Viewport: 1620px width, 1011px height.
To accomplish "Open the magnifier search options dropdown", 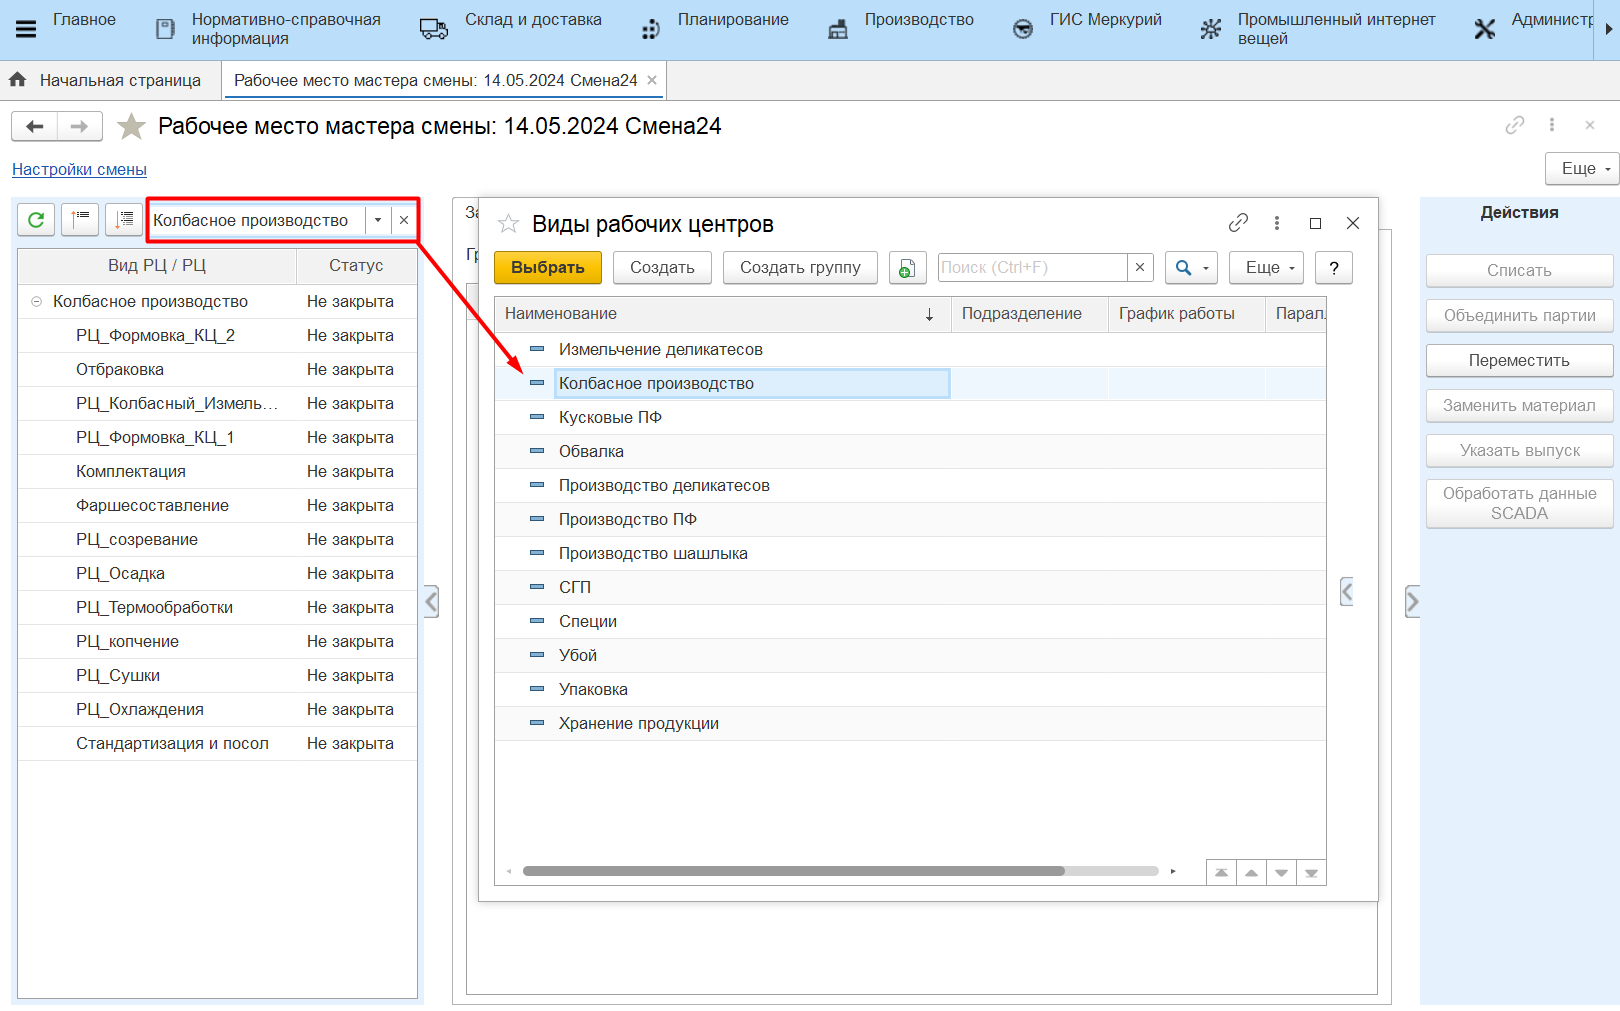I will tap(1191, 268).
